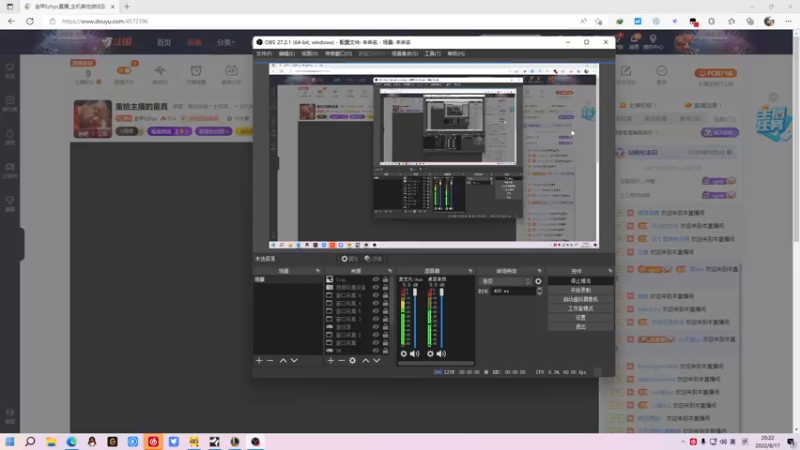Open the 视图(V) menu in OBS
The height and width of the screenshot is (450, 800).
point(309,54)
